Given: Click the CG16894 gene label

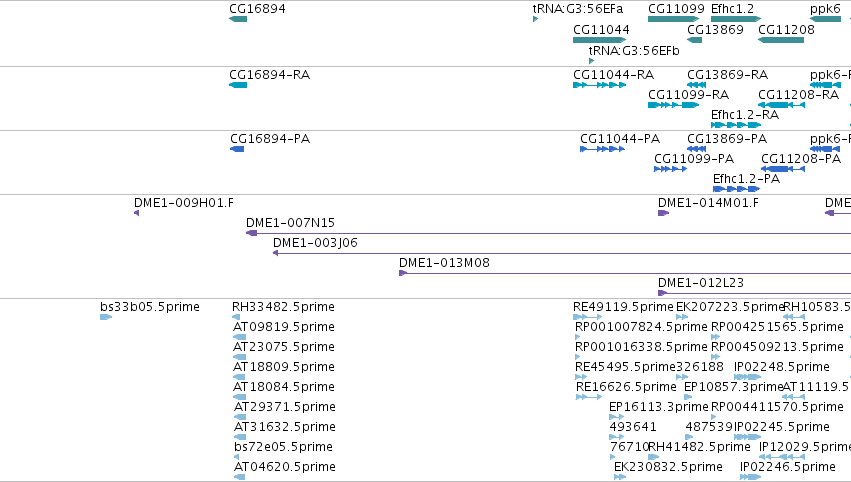Looking at the screenshot, I should [x=257, y=9].
